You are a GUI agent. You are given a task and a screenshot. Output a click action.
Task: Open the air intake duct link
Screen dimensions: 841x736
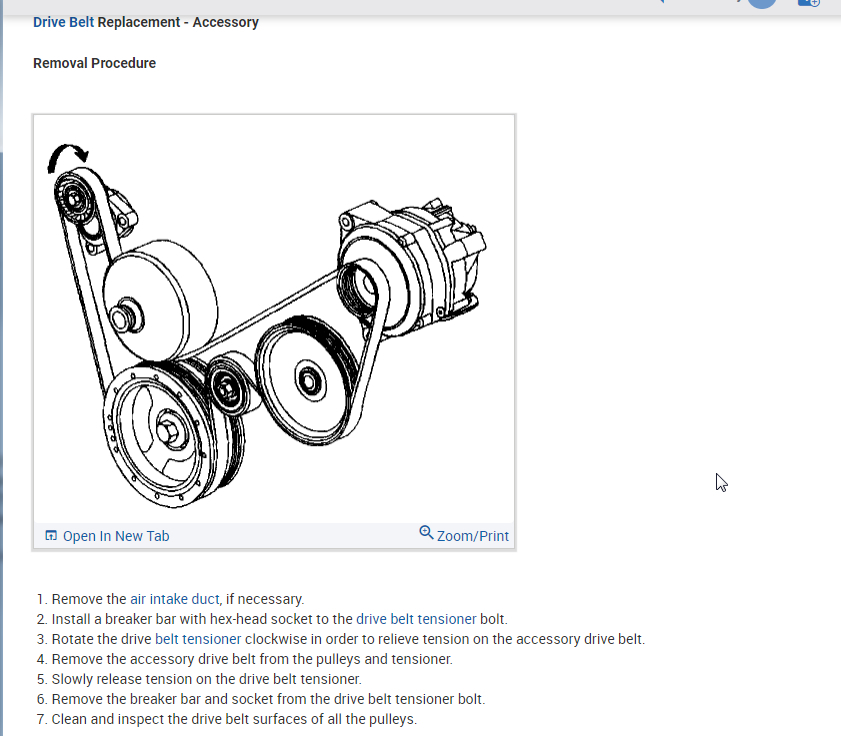point(175,599)
